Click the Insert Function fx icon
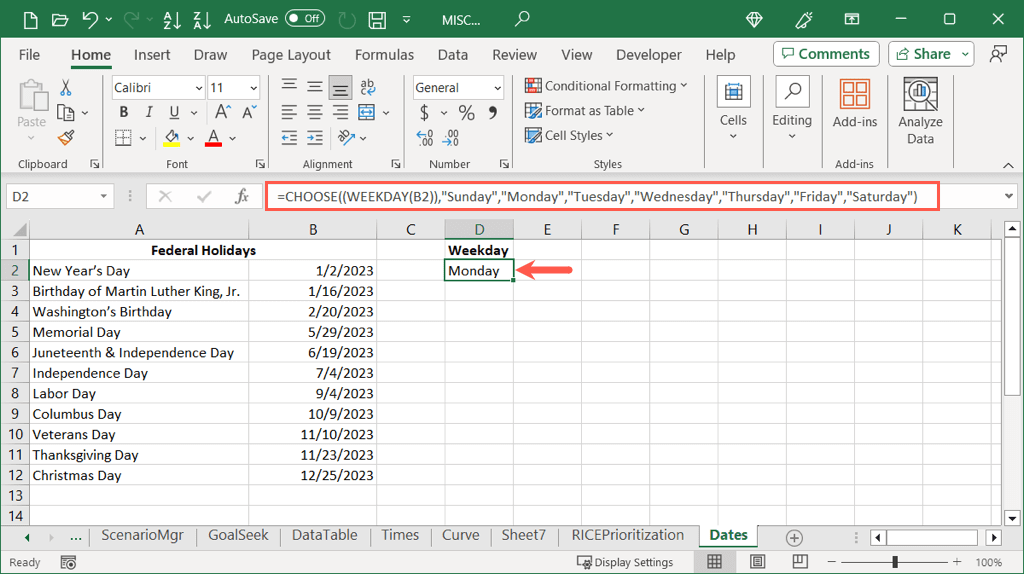This screenshot has width=1024, height=574. pos(241,197)
